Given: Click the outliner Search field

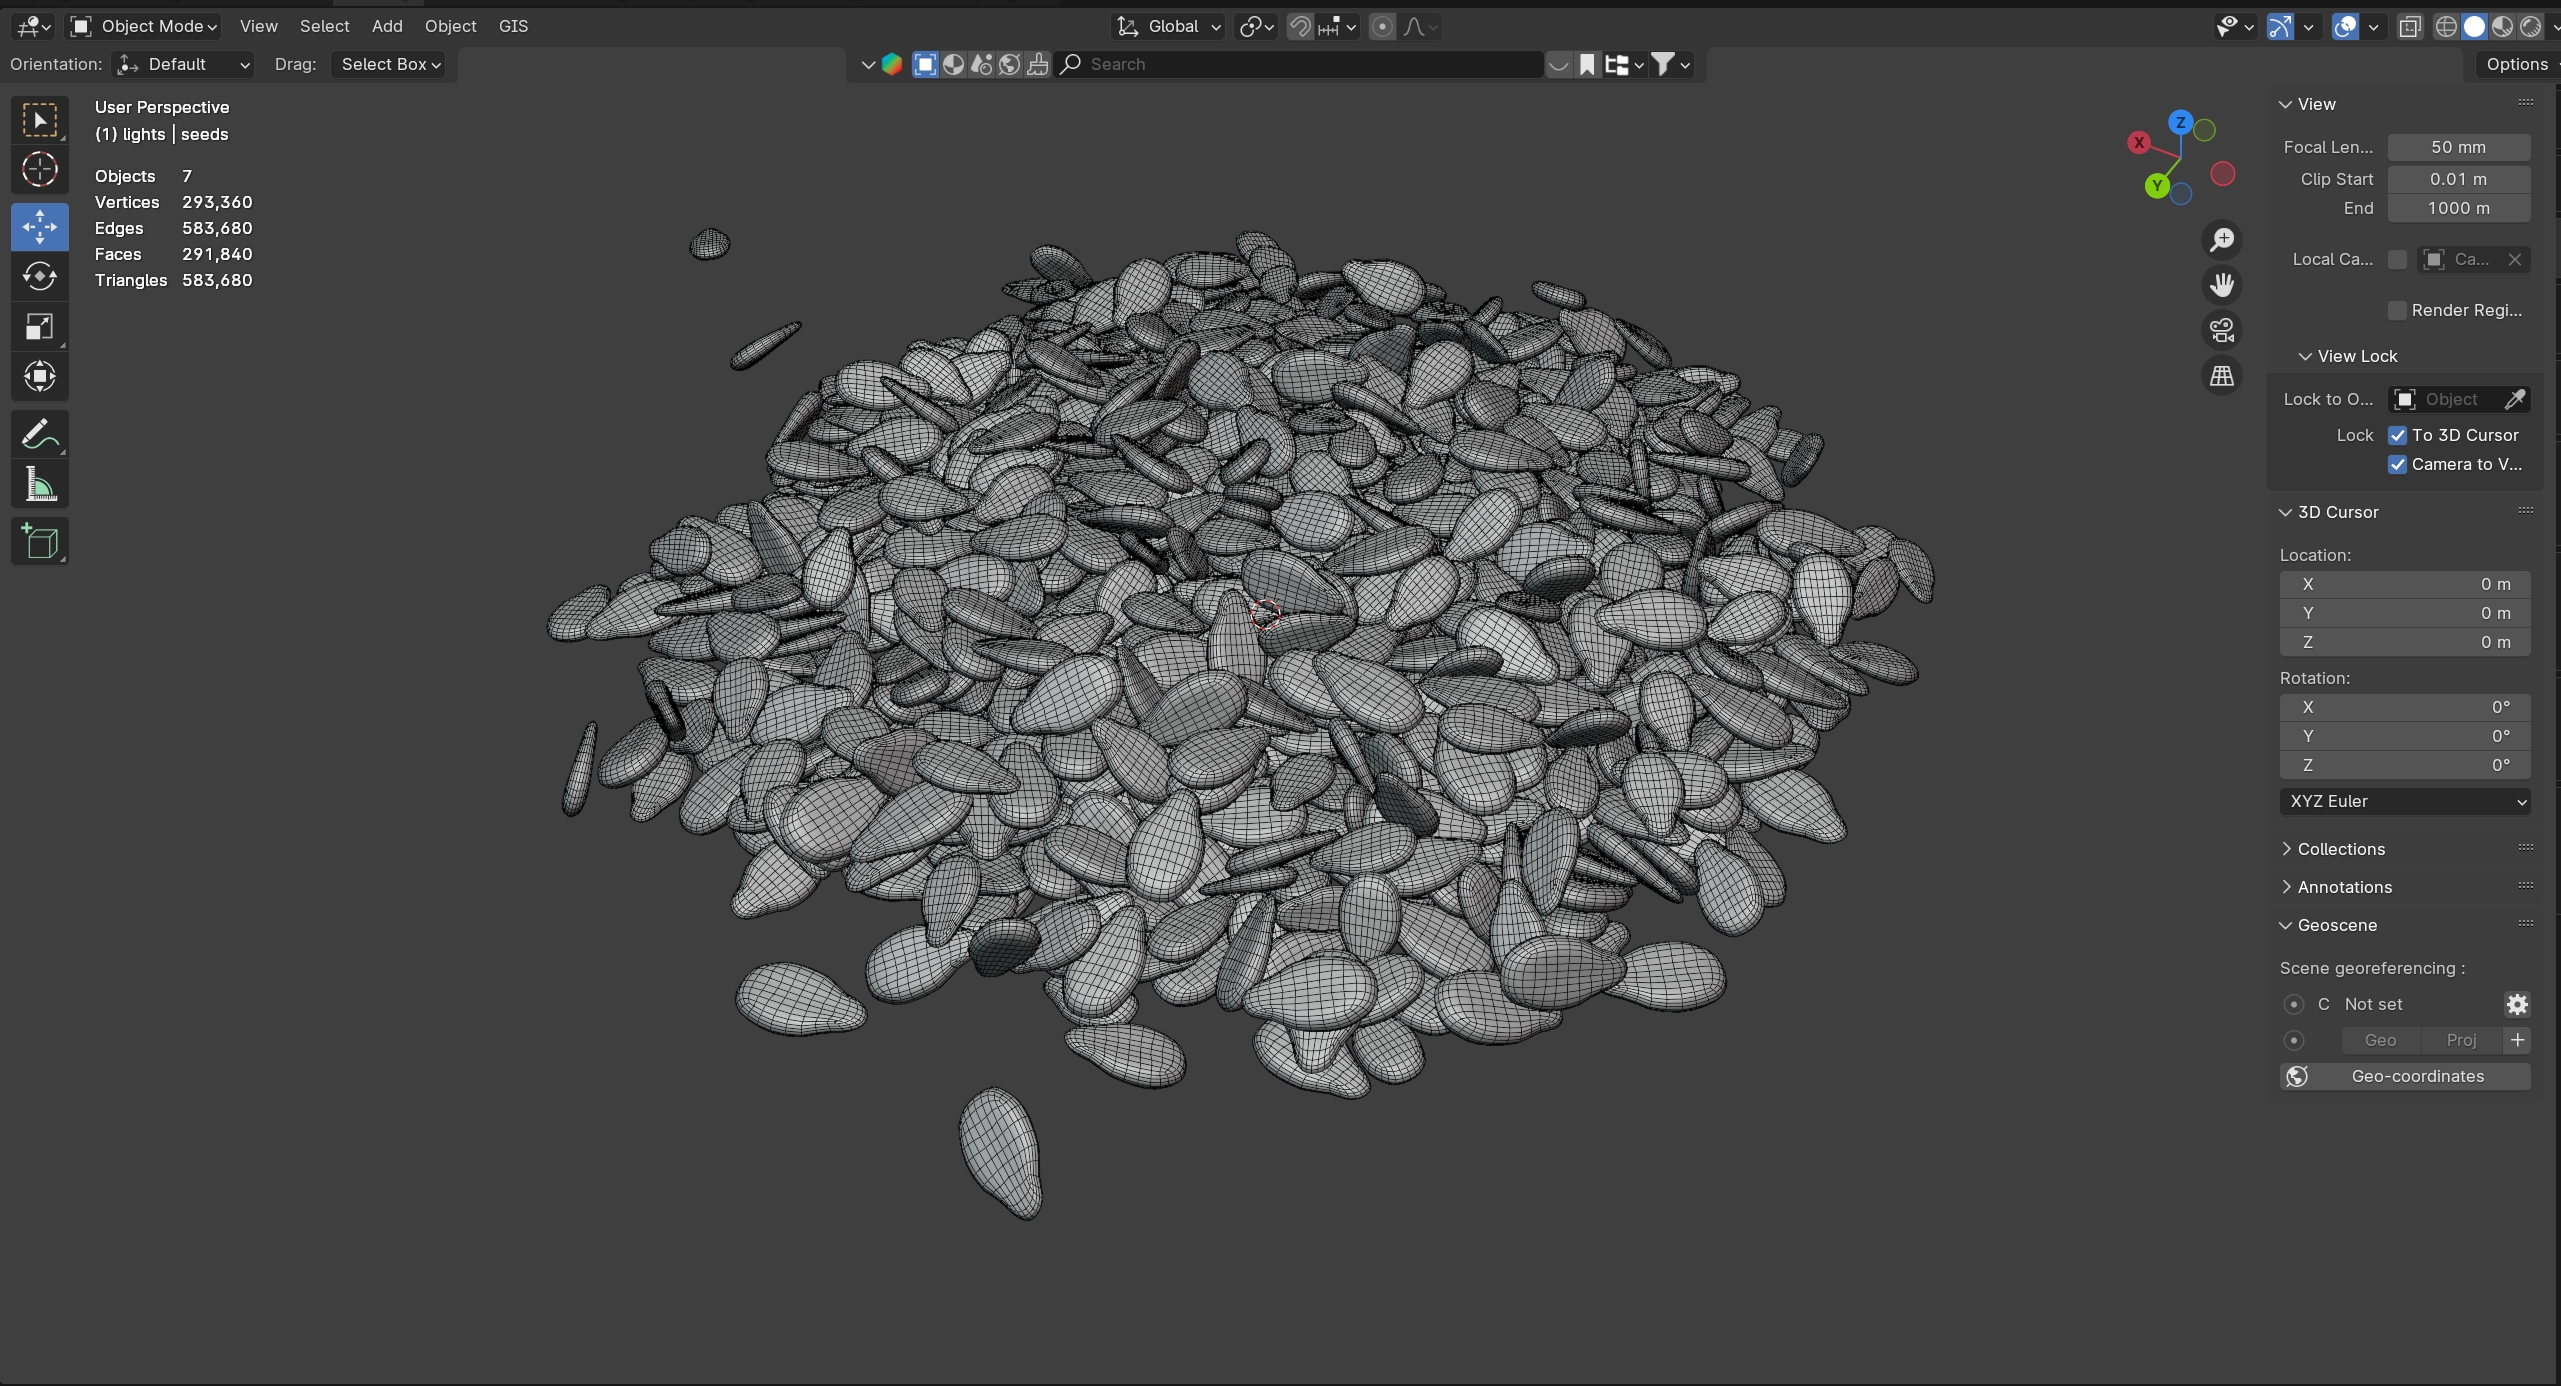Looking at the screenshot, I should pyautogui.click(x=1300, y=64).
